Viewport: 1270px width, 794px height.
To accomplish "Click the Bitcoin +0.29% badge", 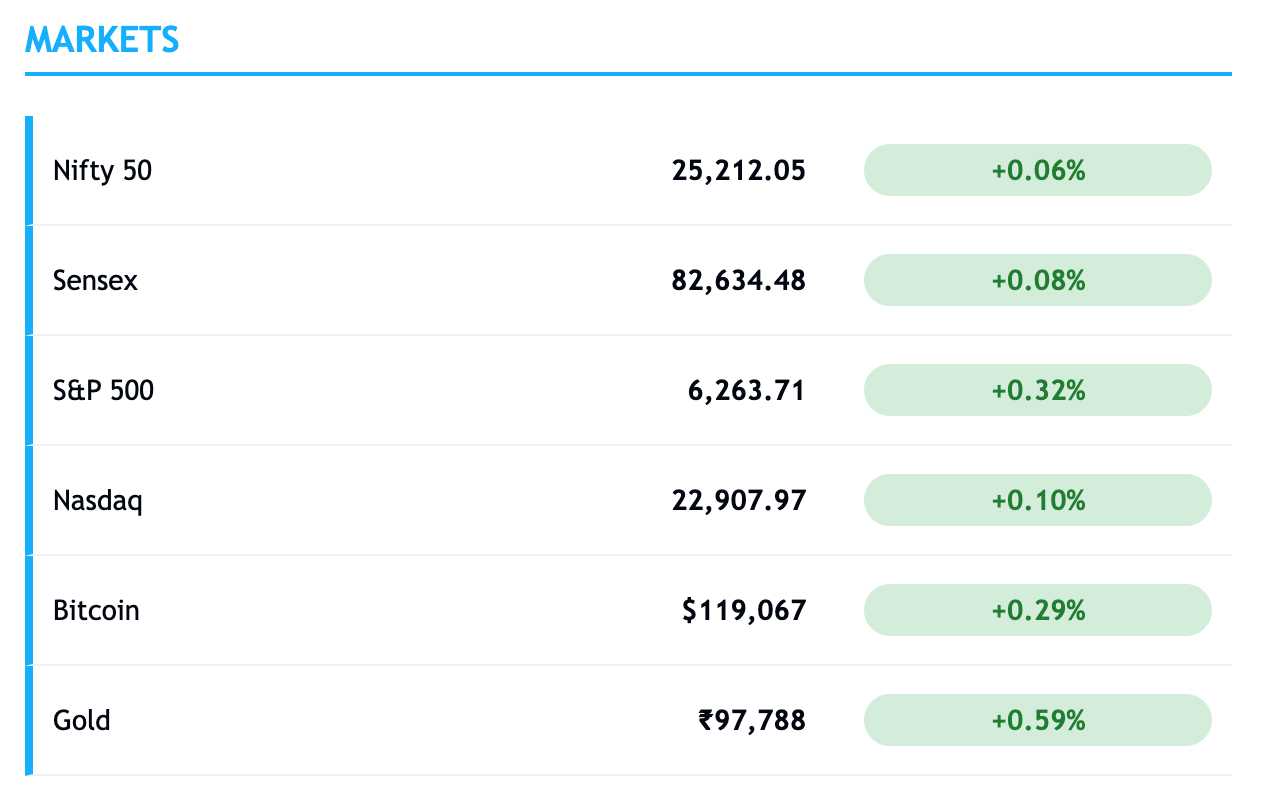I will click(1038, 610).
